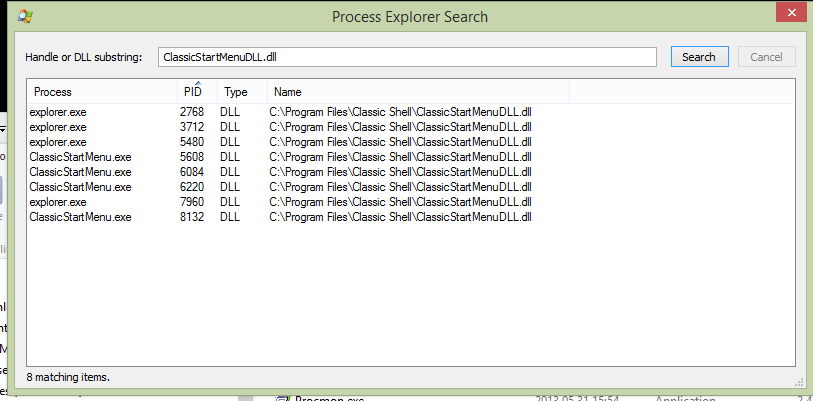Click the disabled Cancel button

point(766,57)
